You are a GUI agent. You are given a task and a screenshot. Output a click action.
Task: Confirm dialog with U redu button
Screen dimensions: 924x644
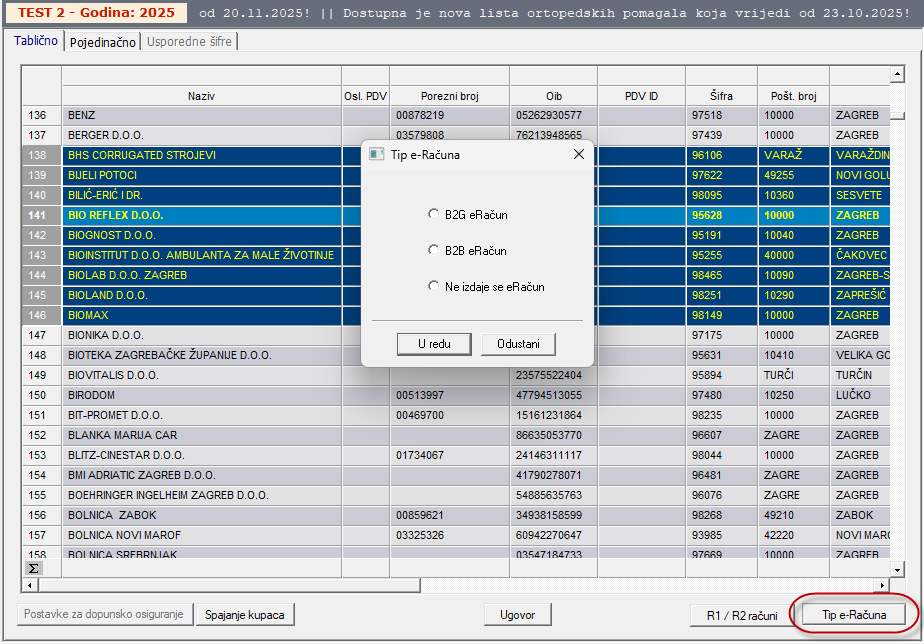tap(433, 344)
